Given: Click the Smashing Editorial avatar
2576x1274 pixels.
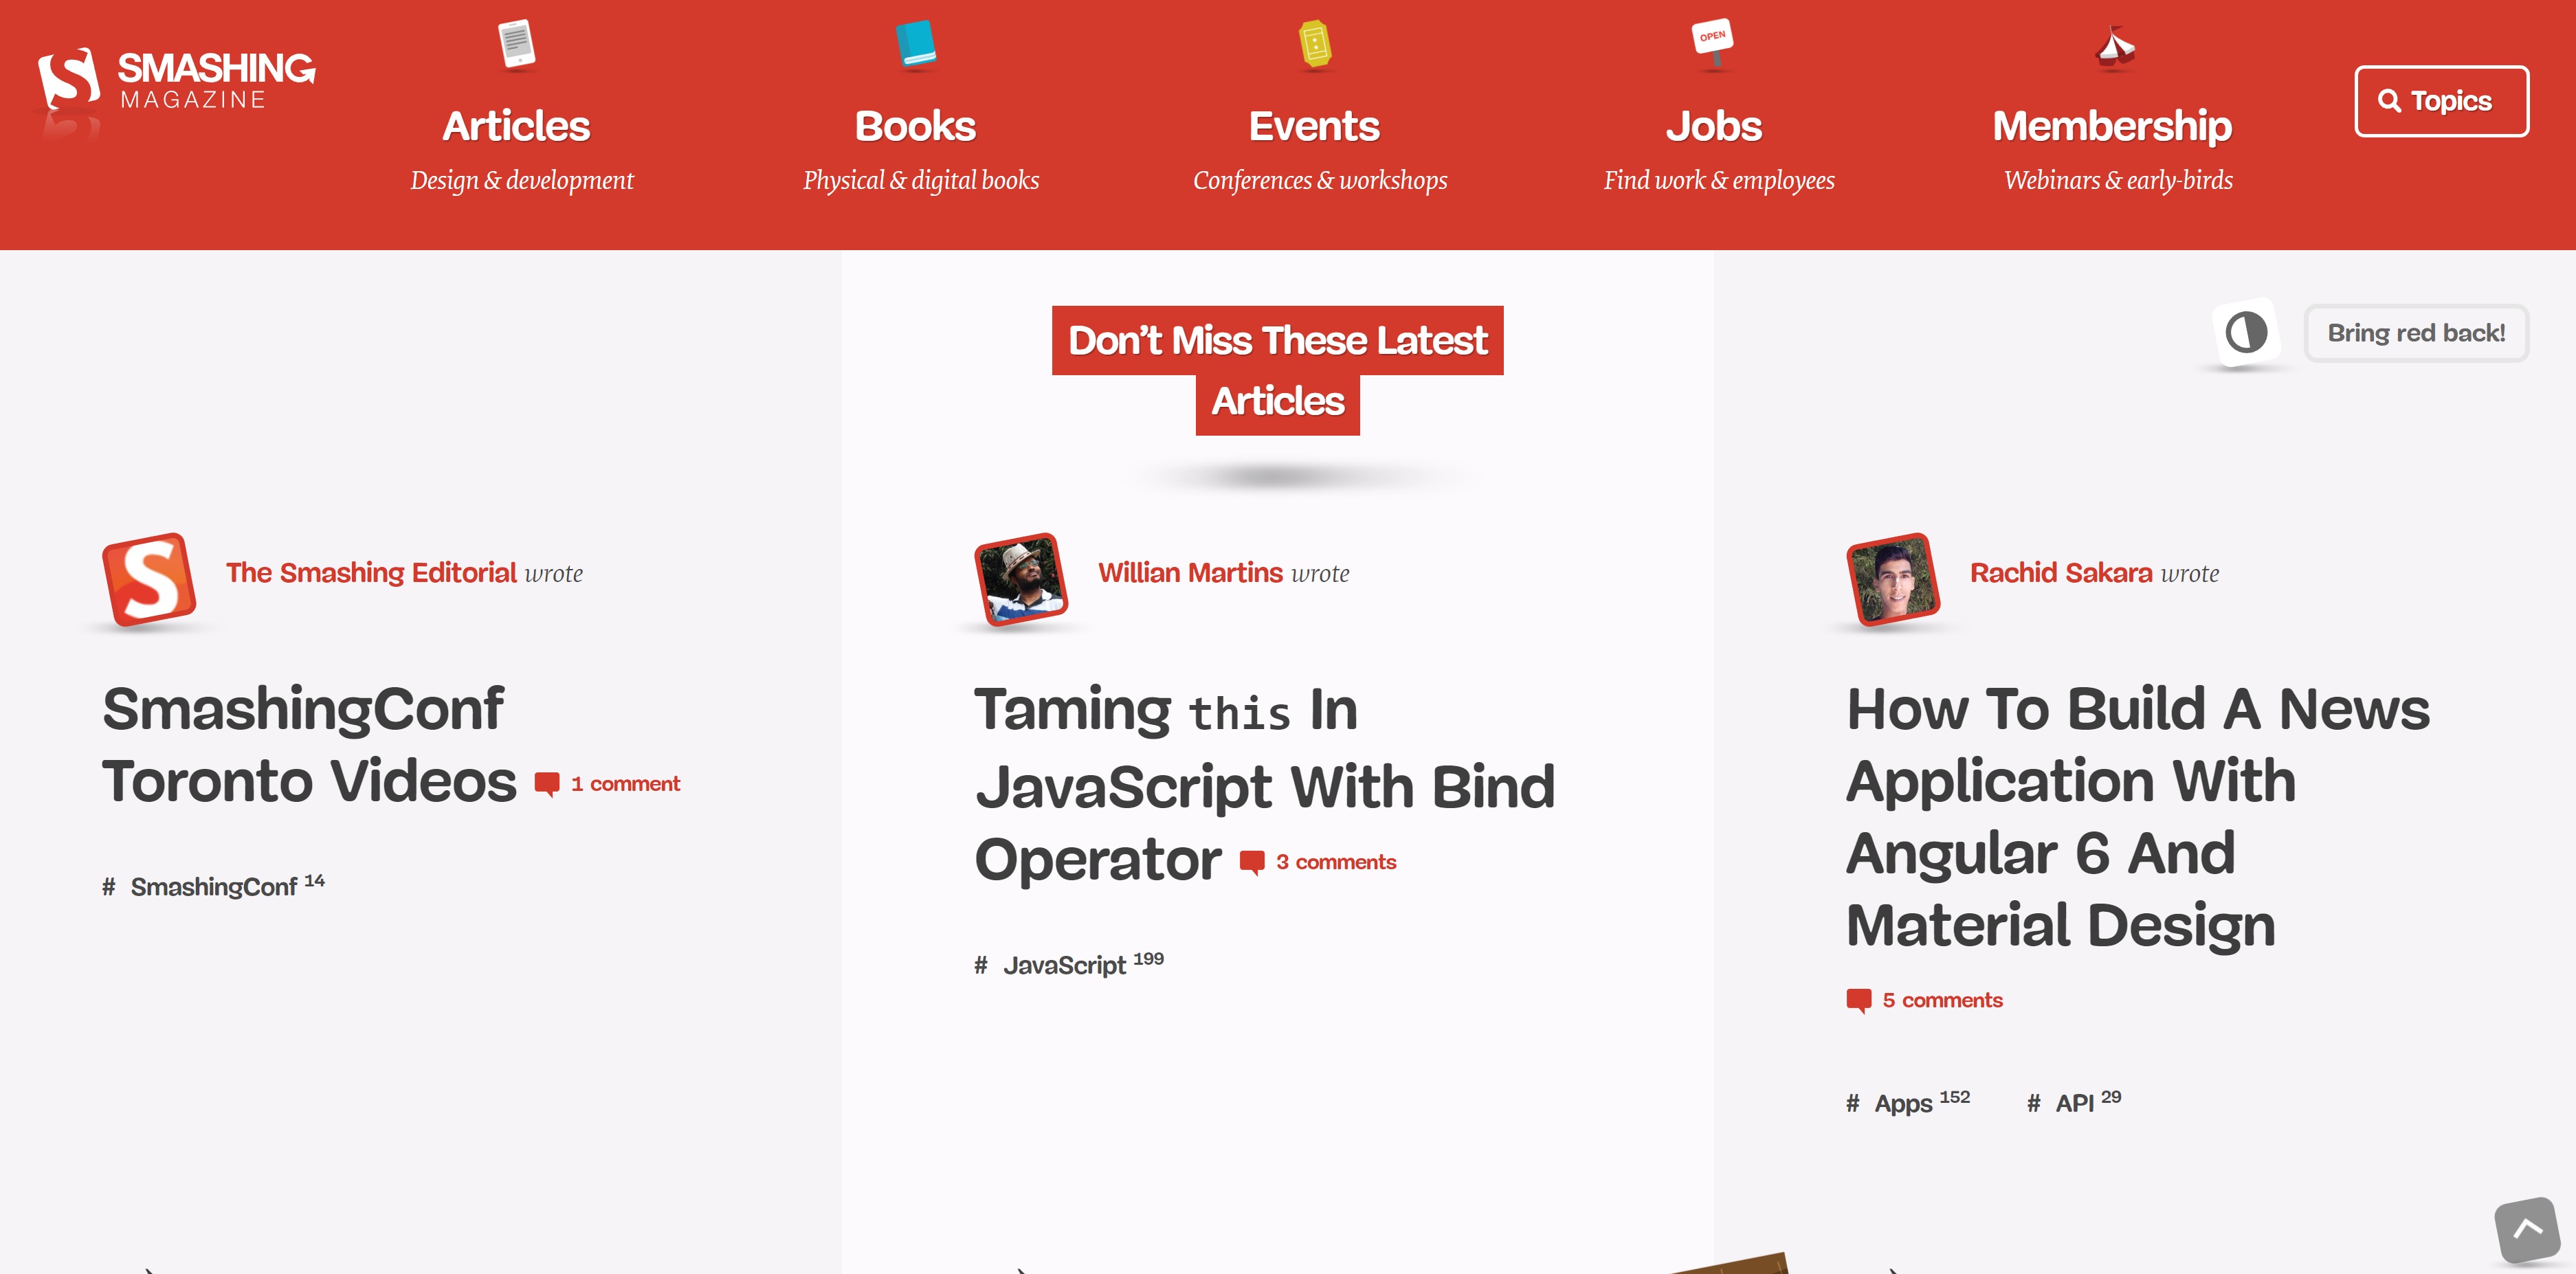Looking at the screenshot, I should [x=149, y=581].
